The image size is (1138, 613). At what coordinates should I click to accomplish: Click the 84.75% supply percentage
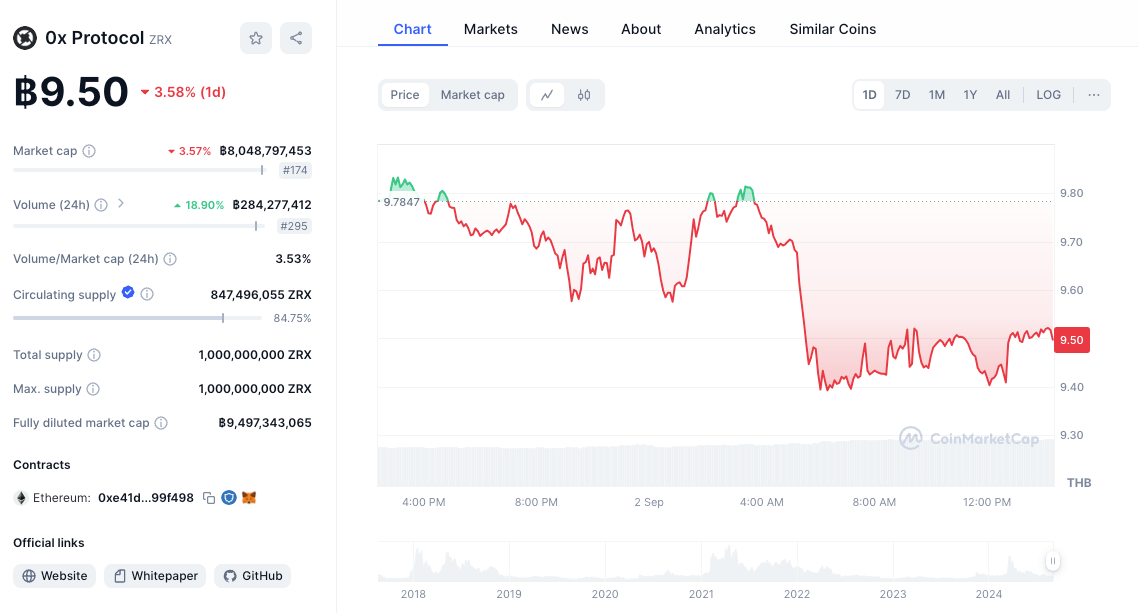point(292,318)
